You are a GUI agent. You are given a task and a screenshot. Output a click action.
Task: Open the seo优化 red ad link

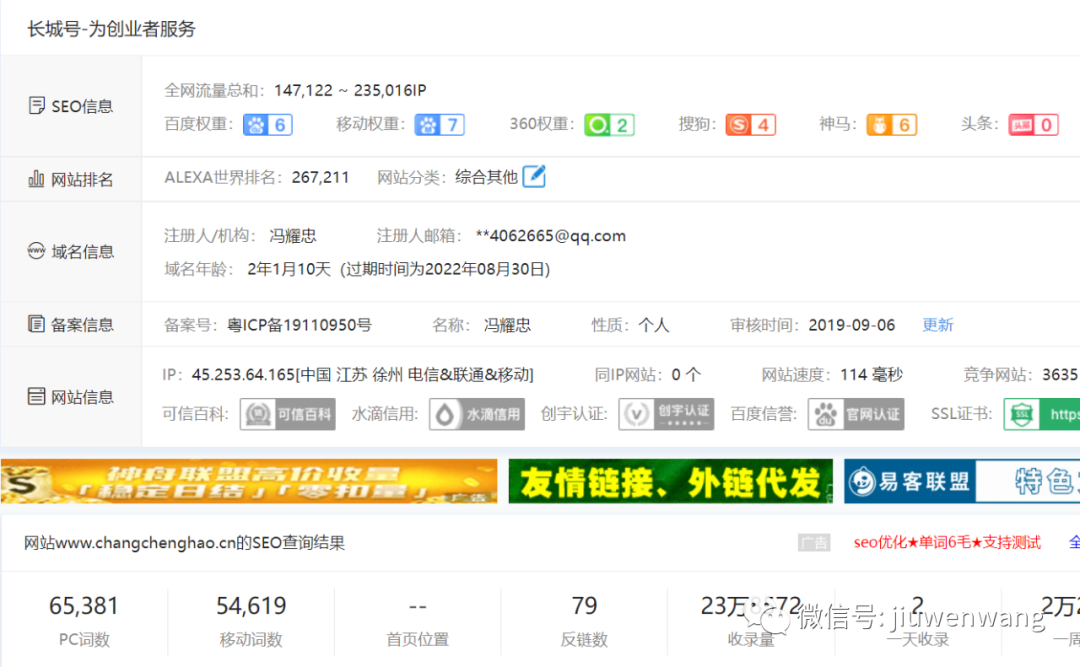tap(947, 542)
